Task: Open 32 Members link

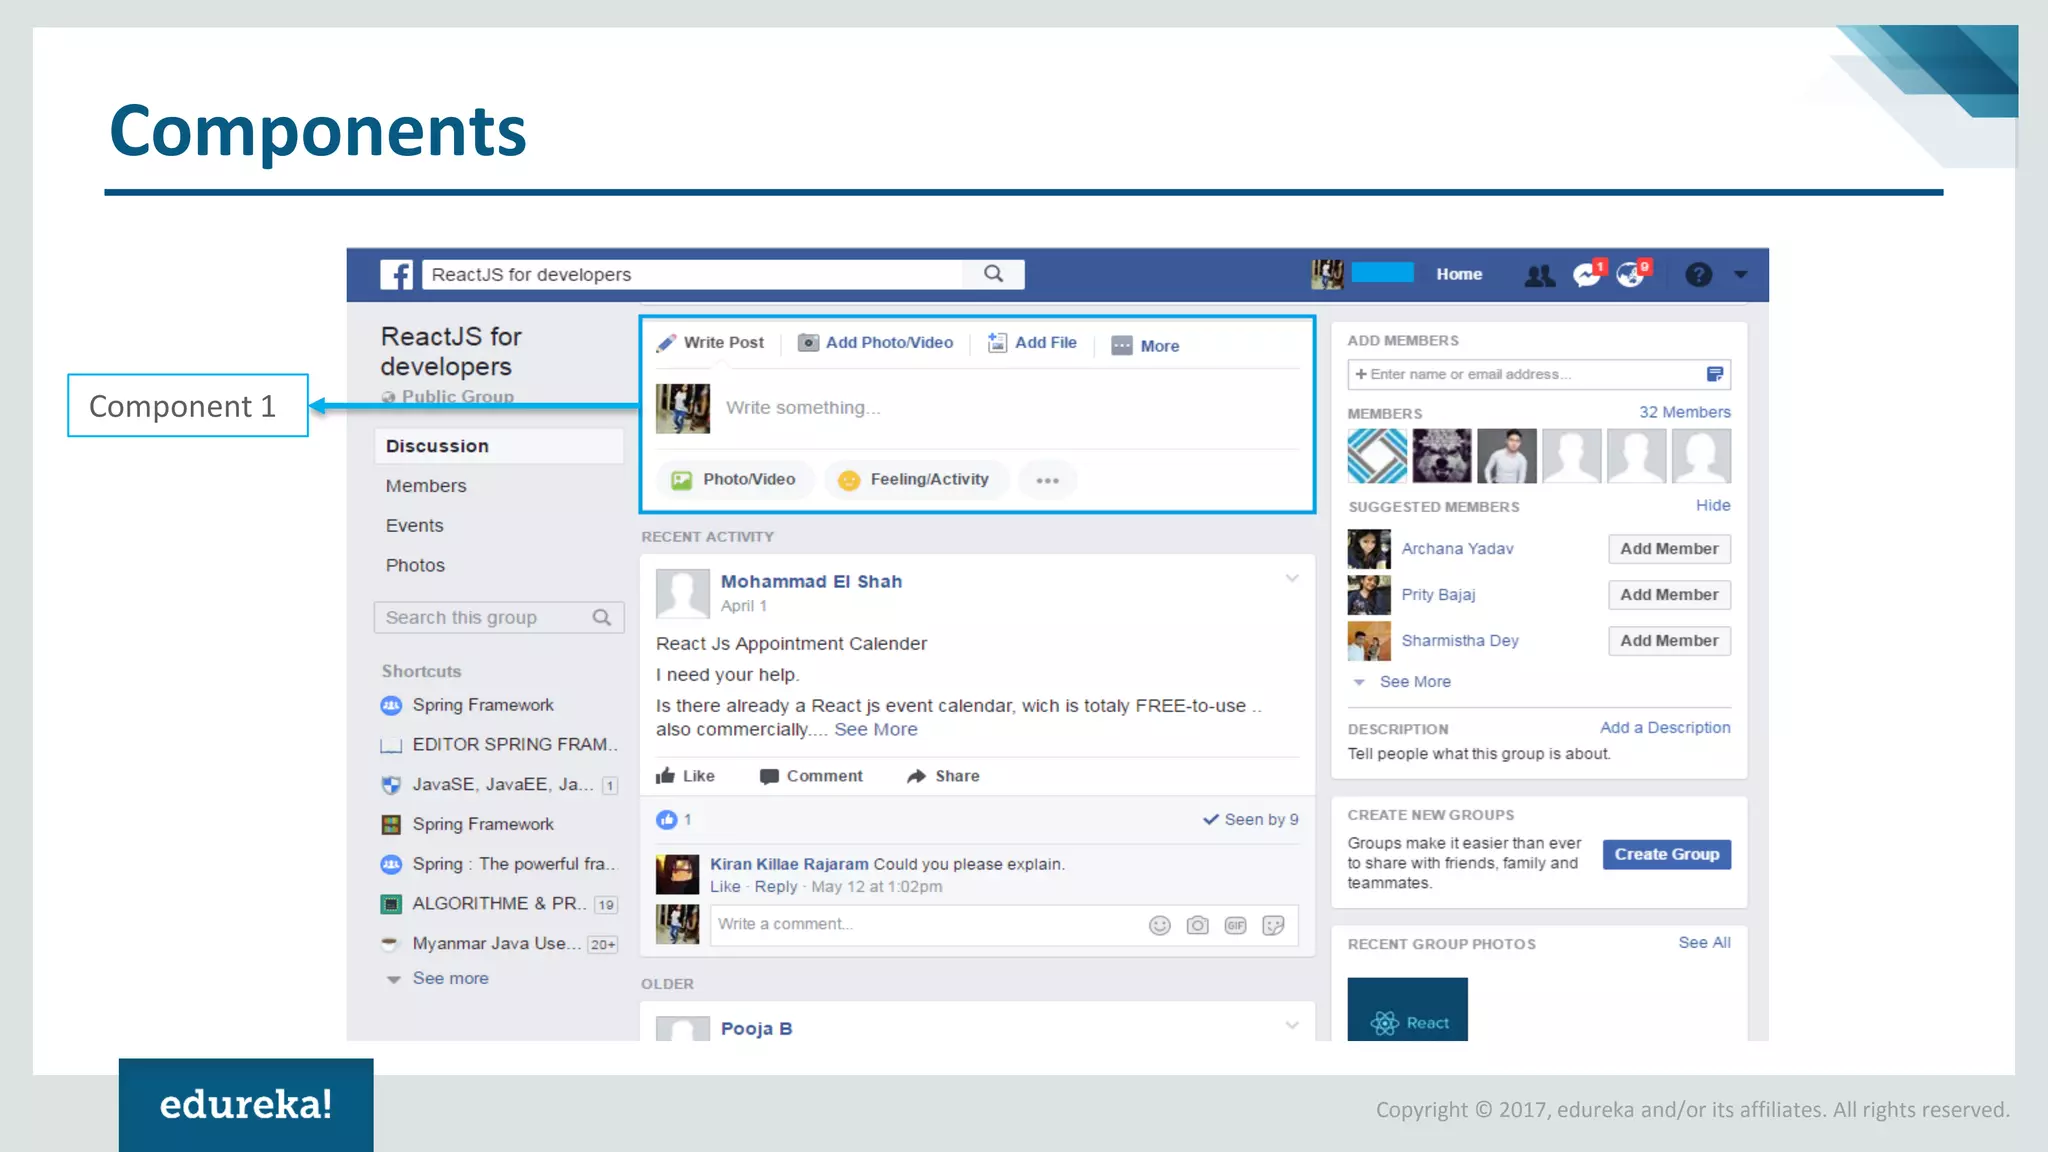Action: [x=1684, y=413]
